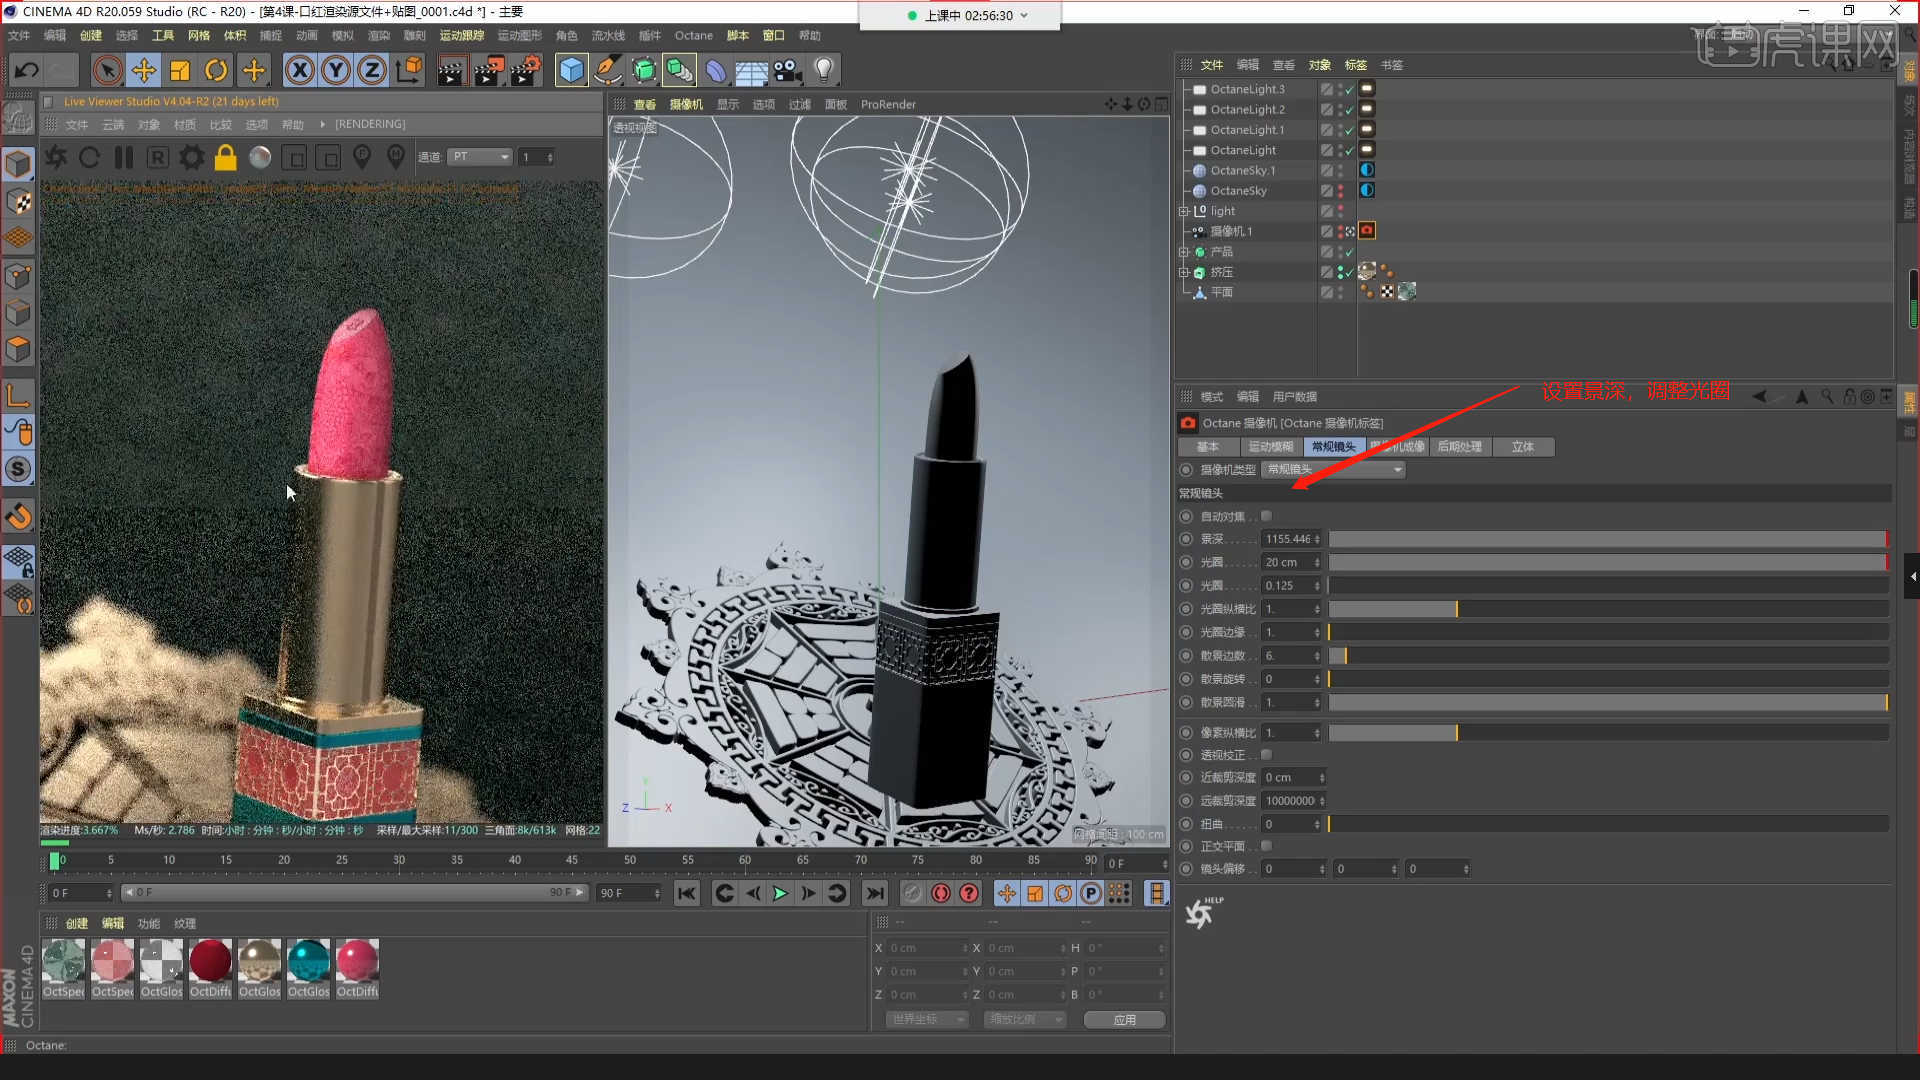Screen dimensions: 1920x1080
Task: Add a Light using the bulb icon
Action: click(x=823, y=70)
